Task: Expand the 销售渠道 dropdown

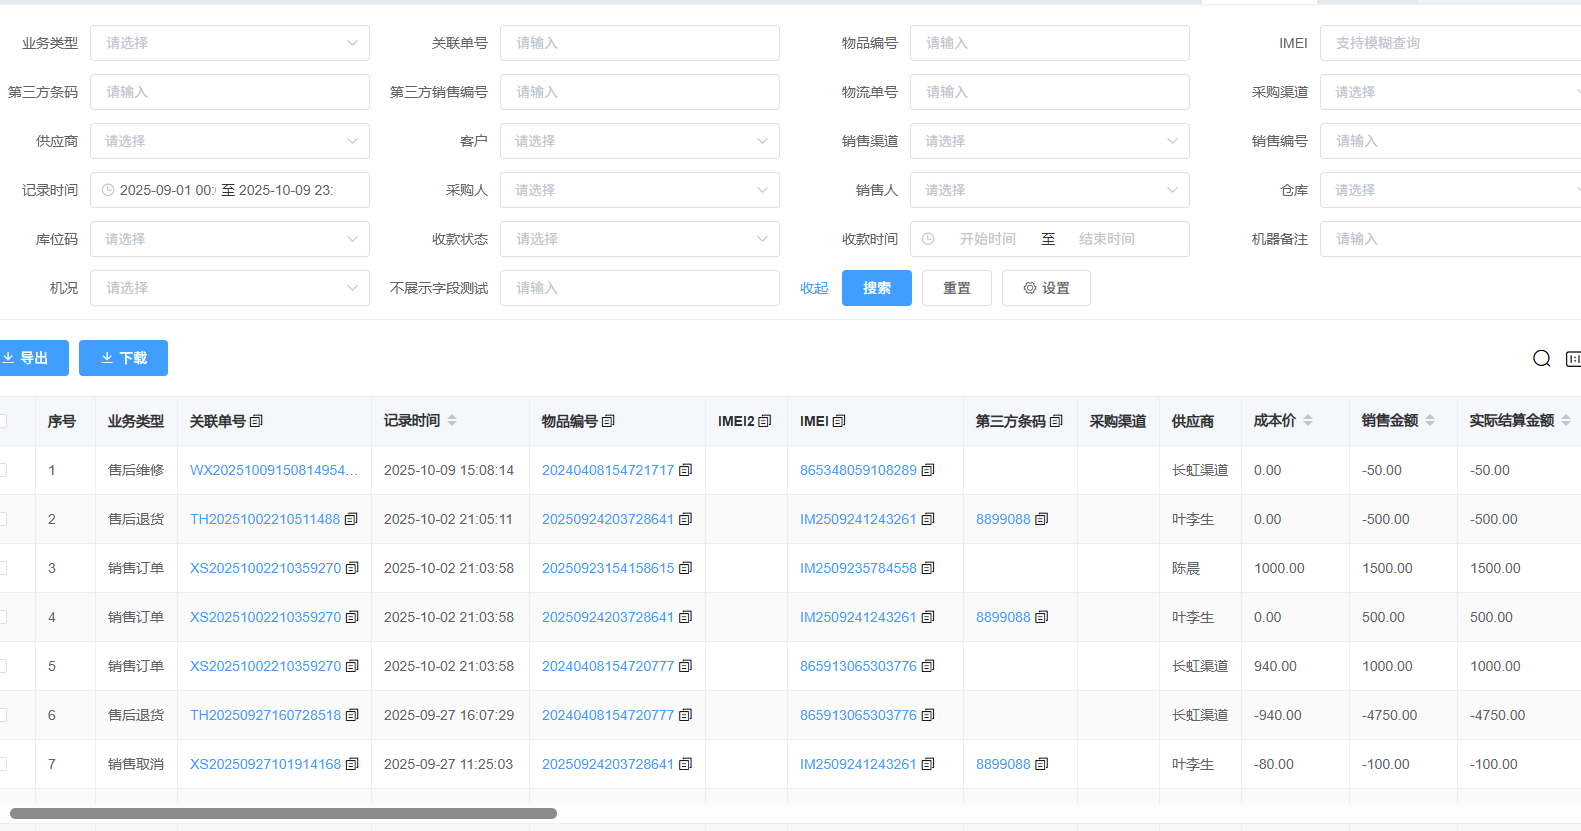Action: click(x=1049, y=141)
